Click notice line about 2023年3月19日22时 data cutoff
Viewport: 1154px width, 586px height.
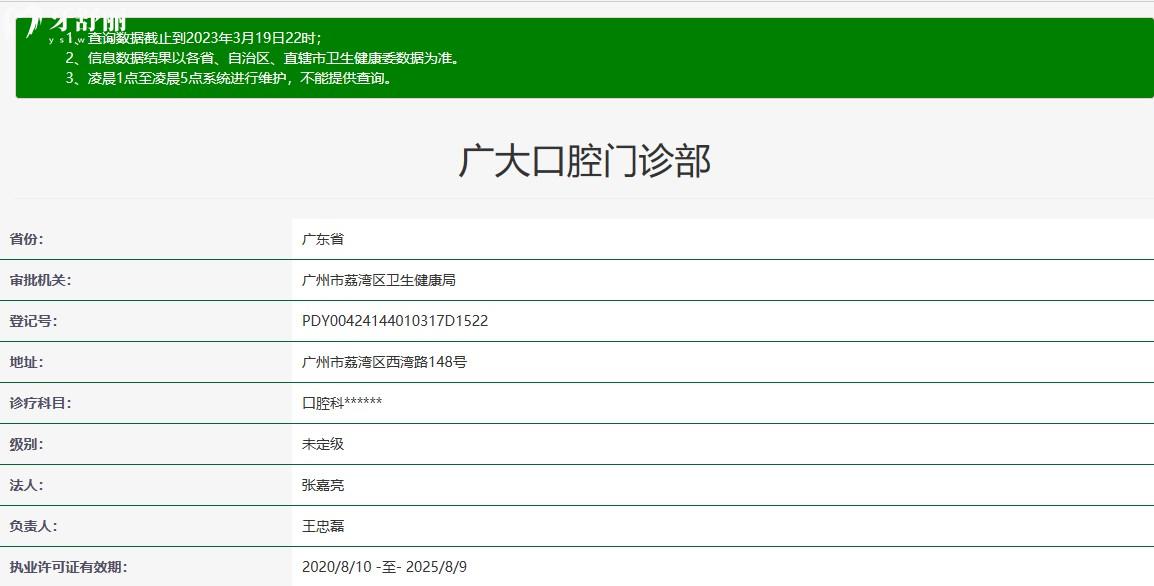194,38
